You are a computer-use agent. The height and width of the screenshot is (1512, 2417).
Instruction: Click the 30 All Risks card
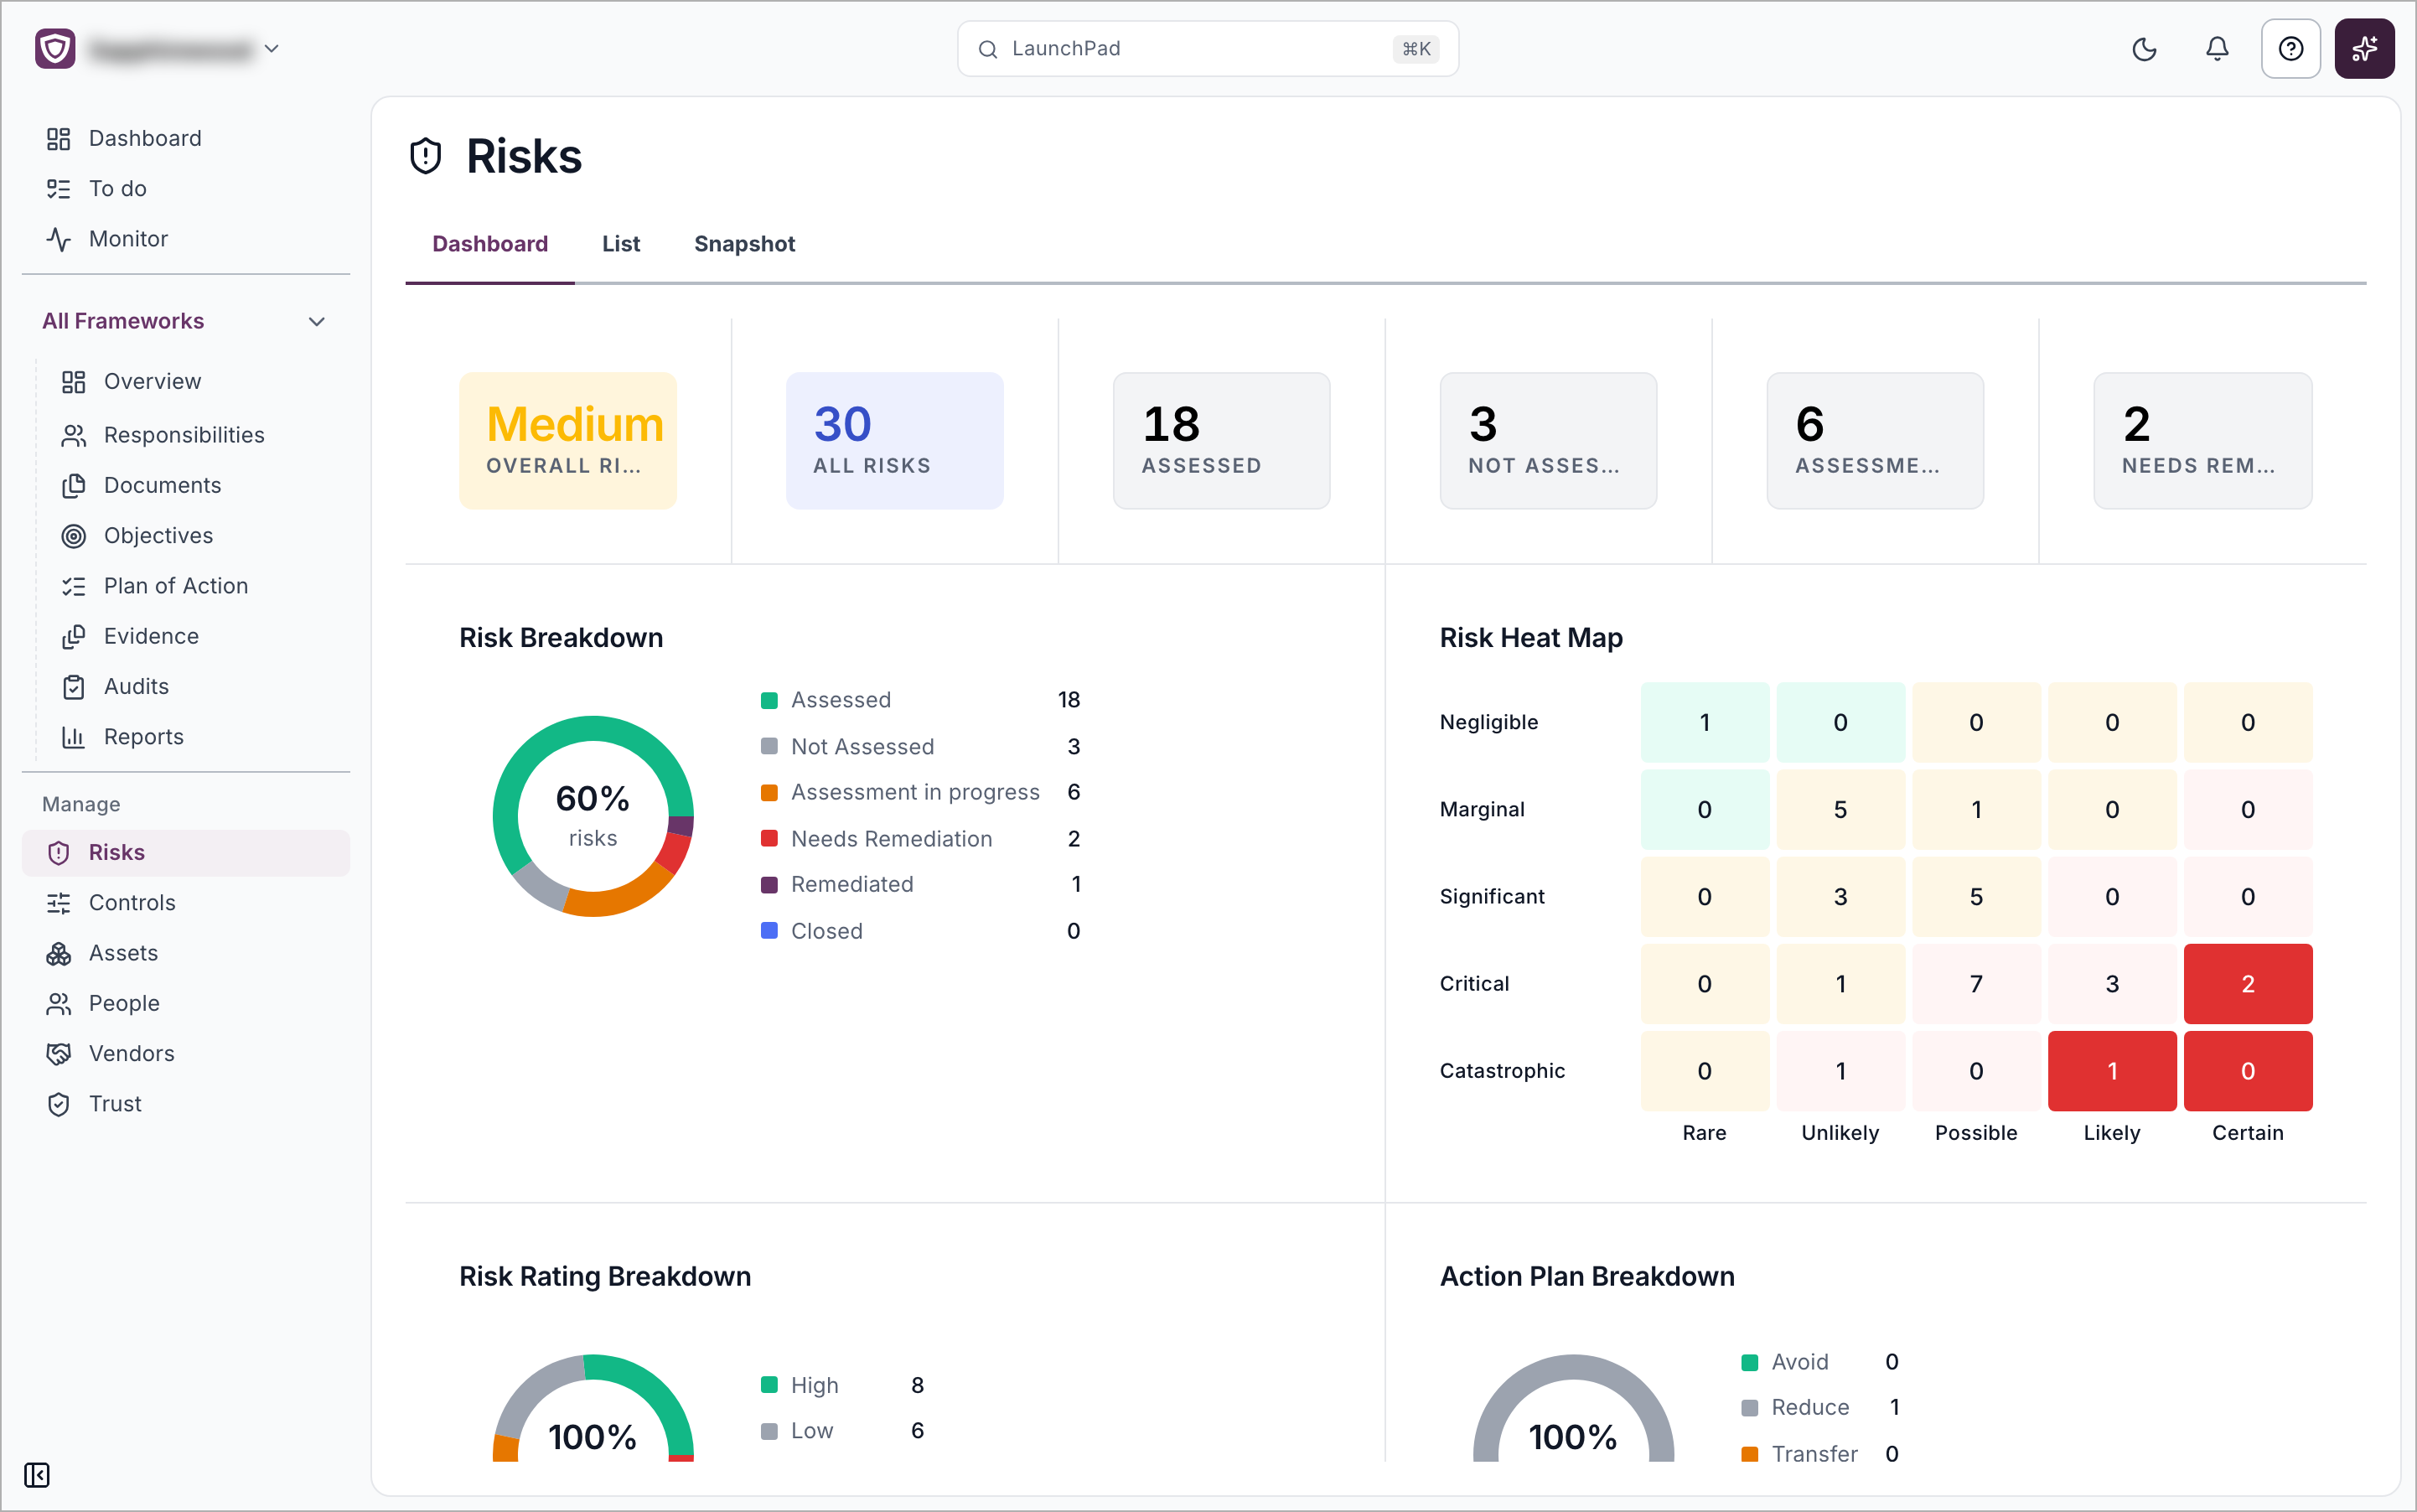[x=895, y=441]
